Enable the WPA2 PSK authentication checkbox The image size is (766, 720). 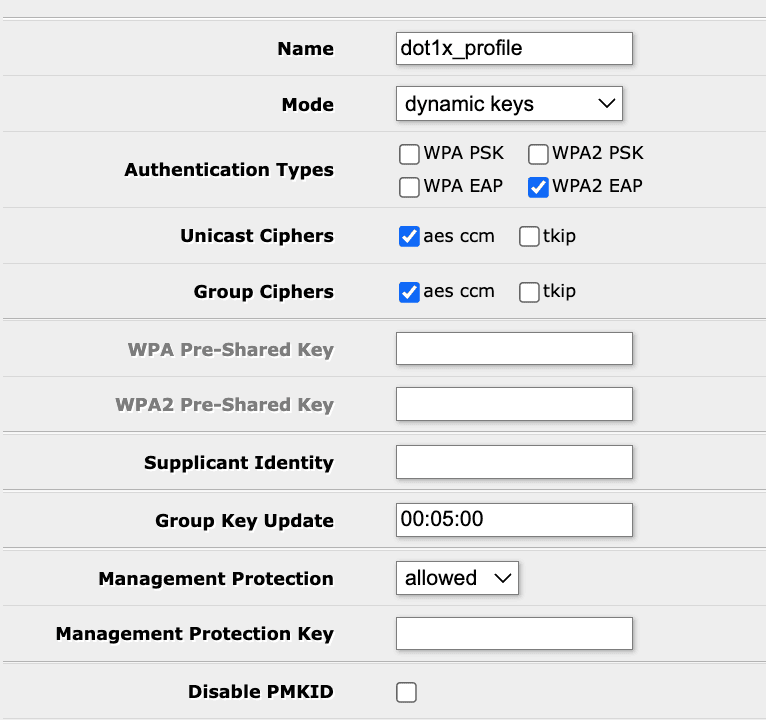(538, 154)
